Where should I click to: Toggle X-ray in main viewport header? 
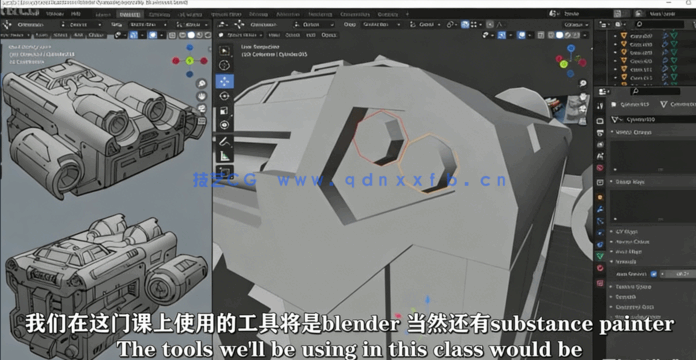pyautogui.click(x=541, y=35)
